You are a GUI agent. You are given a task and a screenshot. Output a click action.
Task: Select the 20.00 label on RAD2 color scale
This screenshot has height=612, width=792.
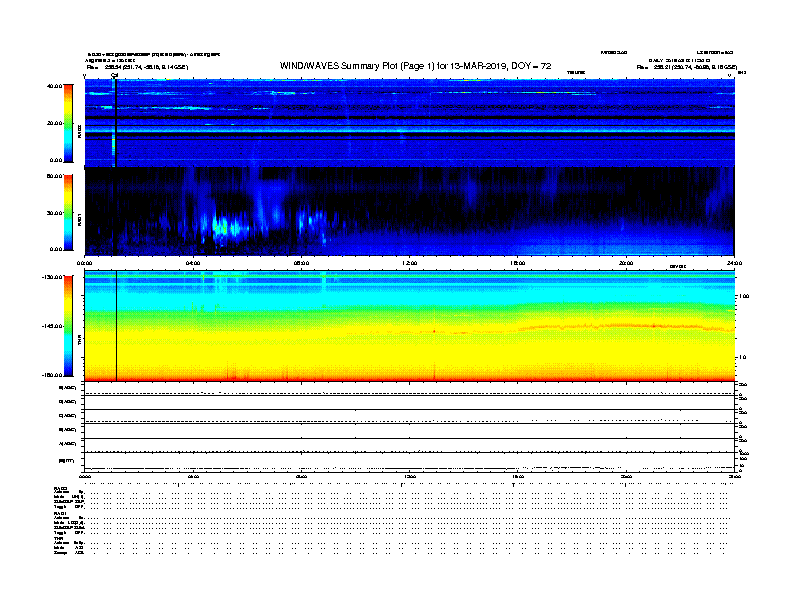[x=54, y=123]
